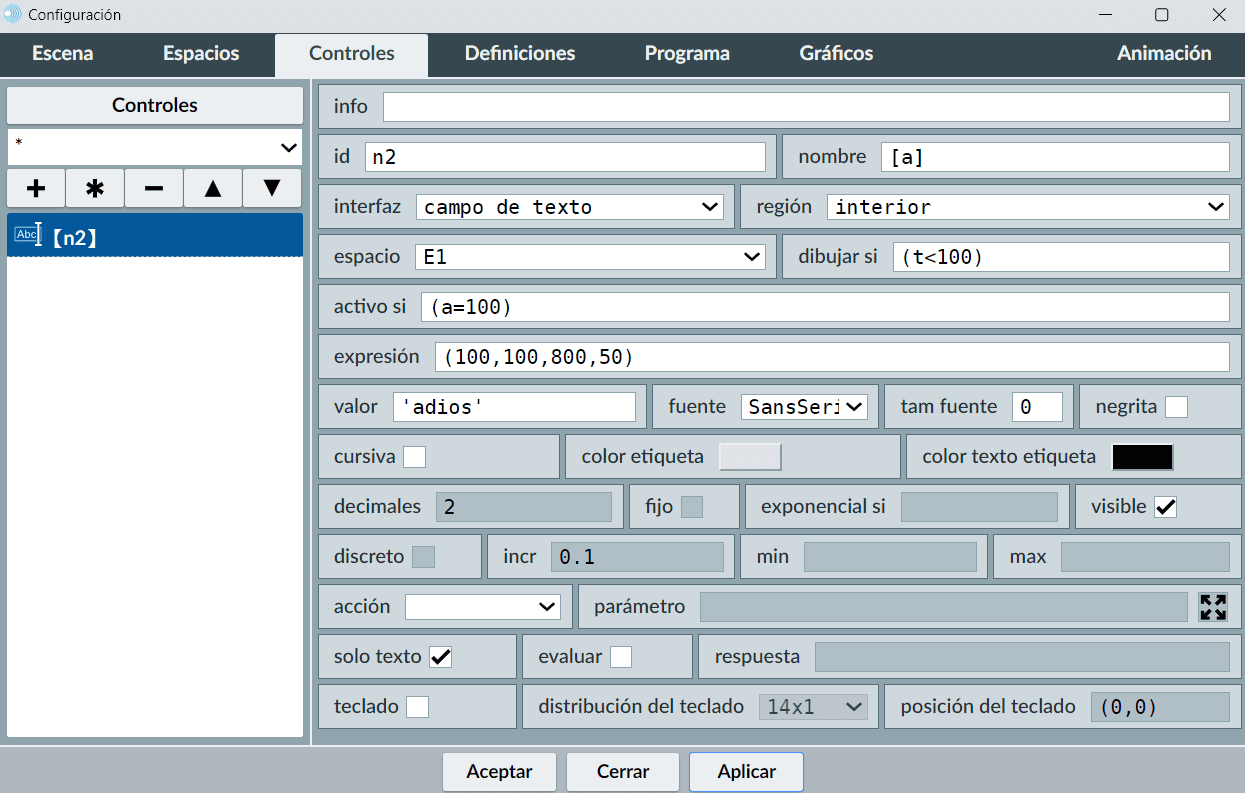Click the Aceptar button
Image resolution: width=1245 pixels, height=793 pixels.
(x=499, y=772)
